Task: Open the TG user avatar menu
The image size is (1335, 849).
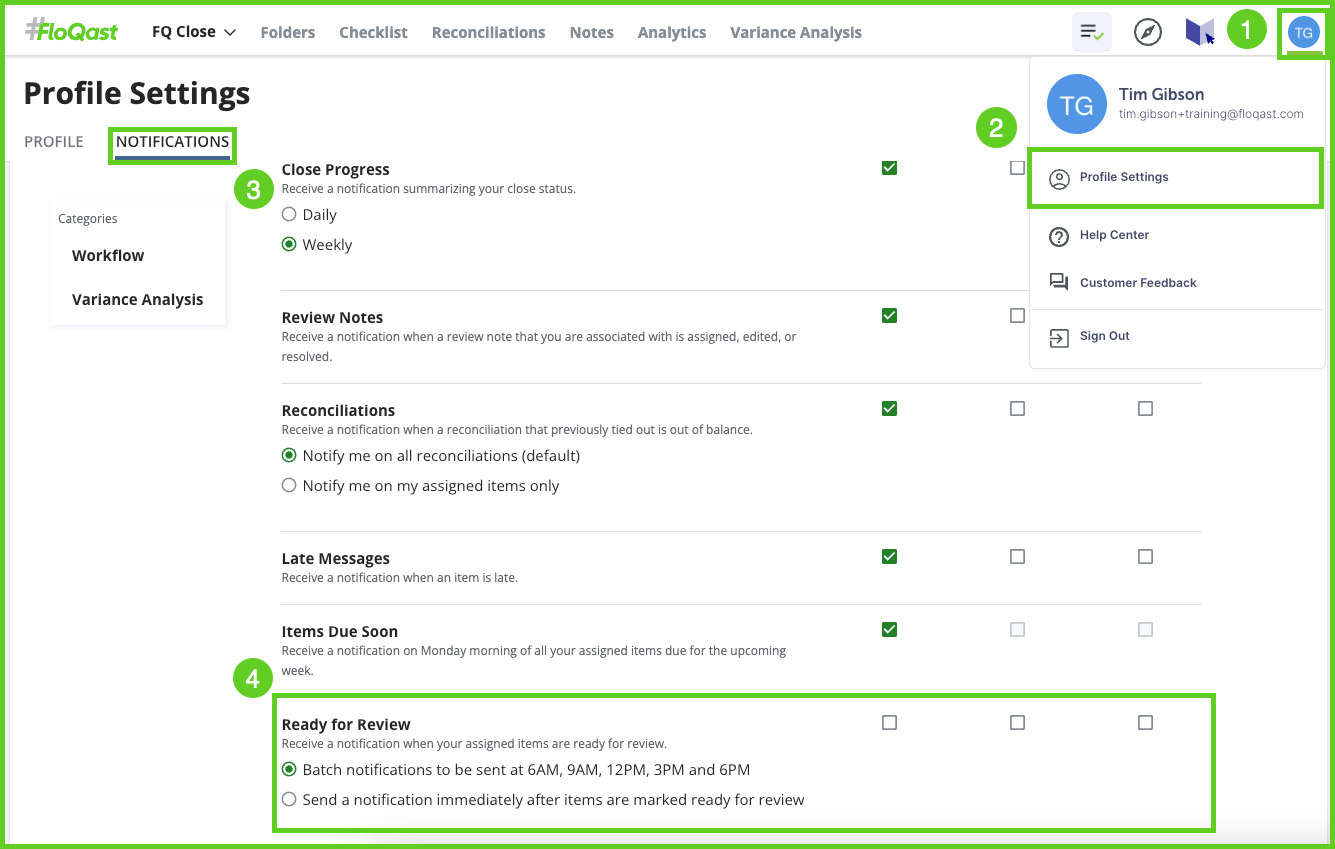Action: (x=1304, y=32)
